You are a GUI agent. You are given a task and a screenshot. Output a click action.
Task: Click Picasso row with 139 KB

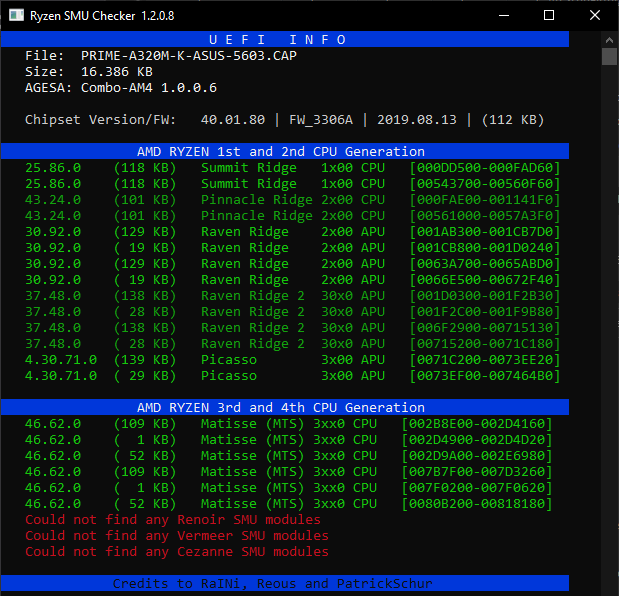(x=293, y=360)
